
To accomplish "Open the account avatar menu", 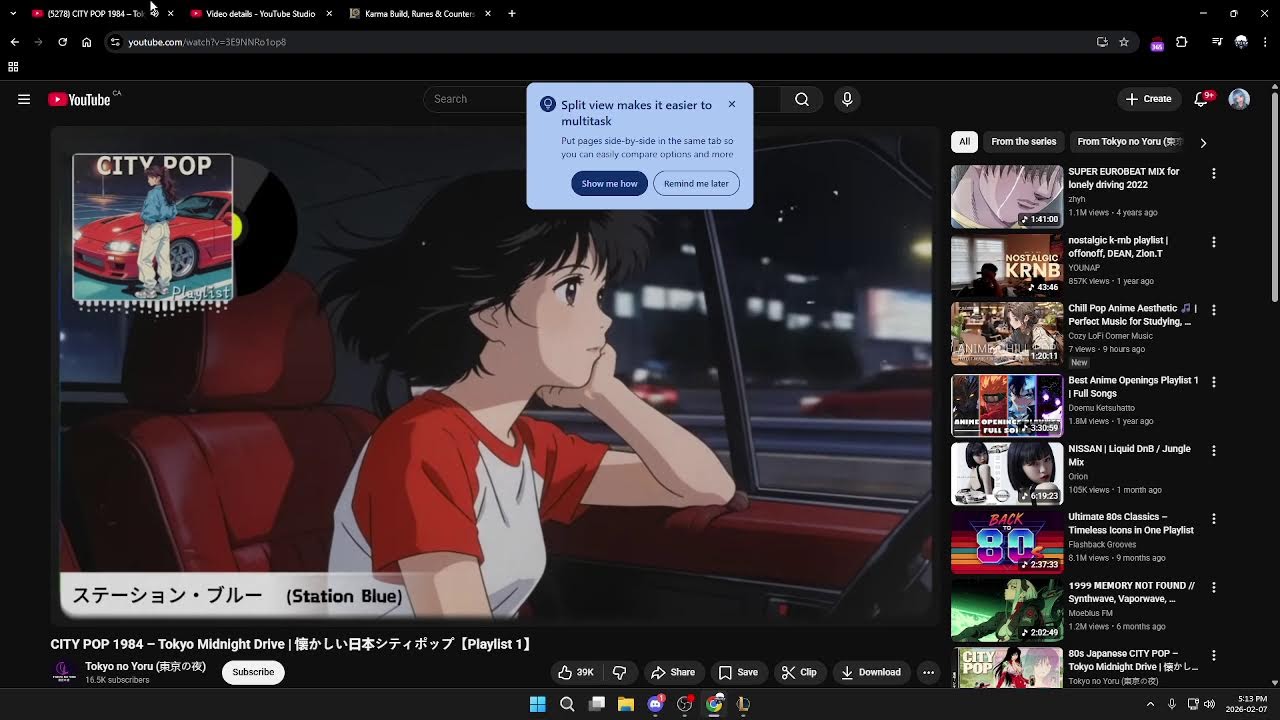I will coord(1239,99).
